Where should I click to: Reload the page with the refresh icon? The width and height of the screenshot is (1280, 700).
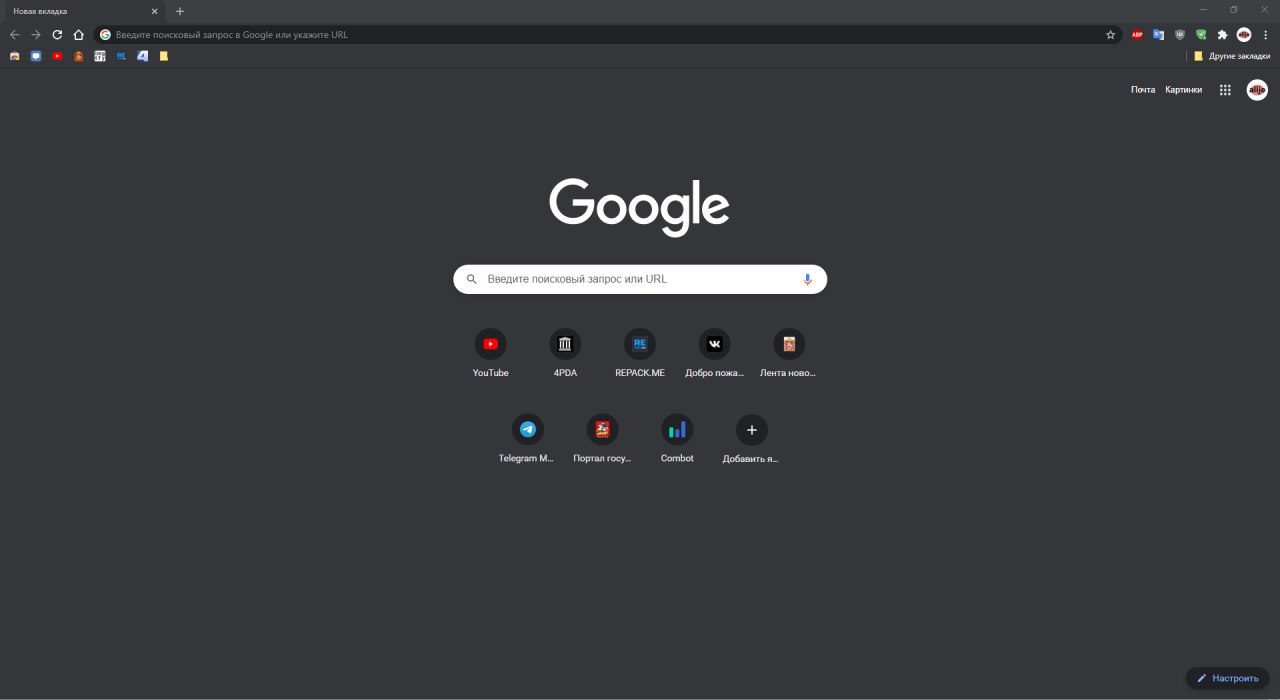click(57, 34)
